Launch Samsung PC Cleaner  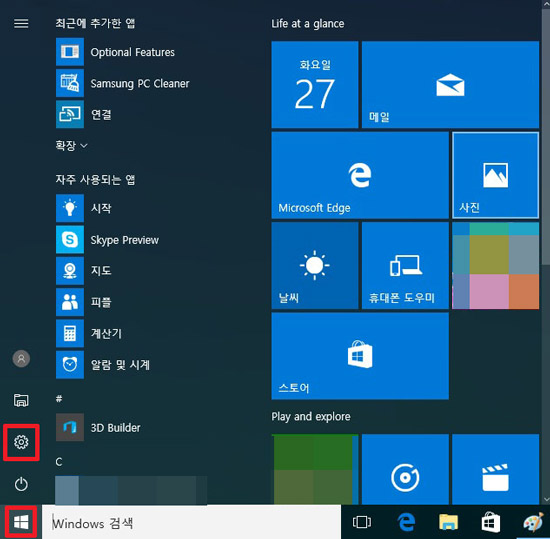coord(123,83)
